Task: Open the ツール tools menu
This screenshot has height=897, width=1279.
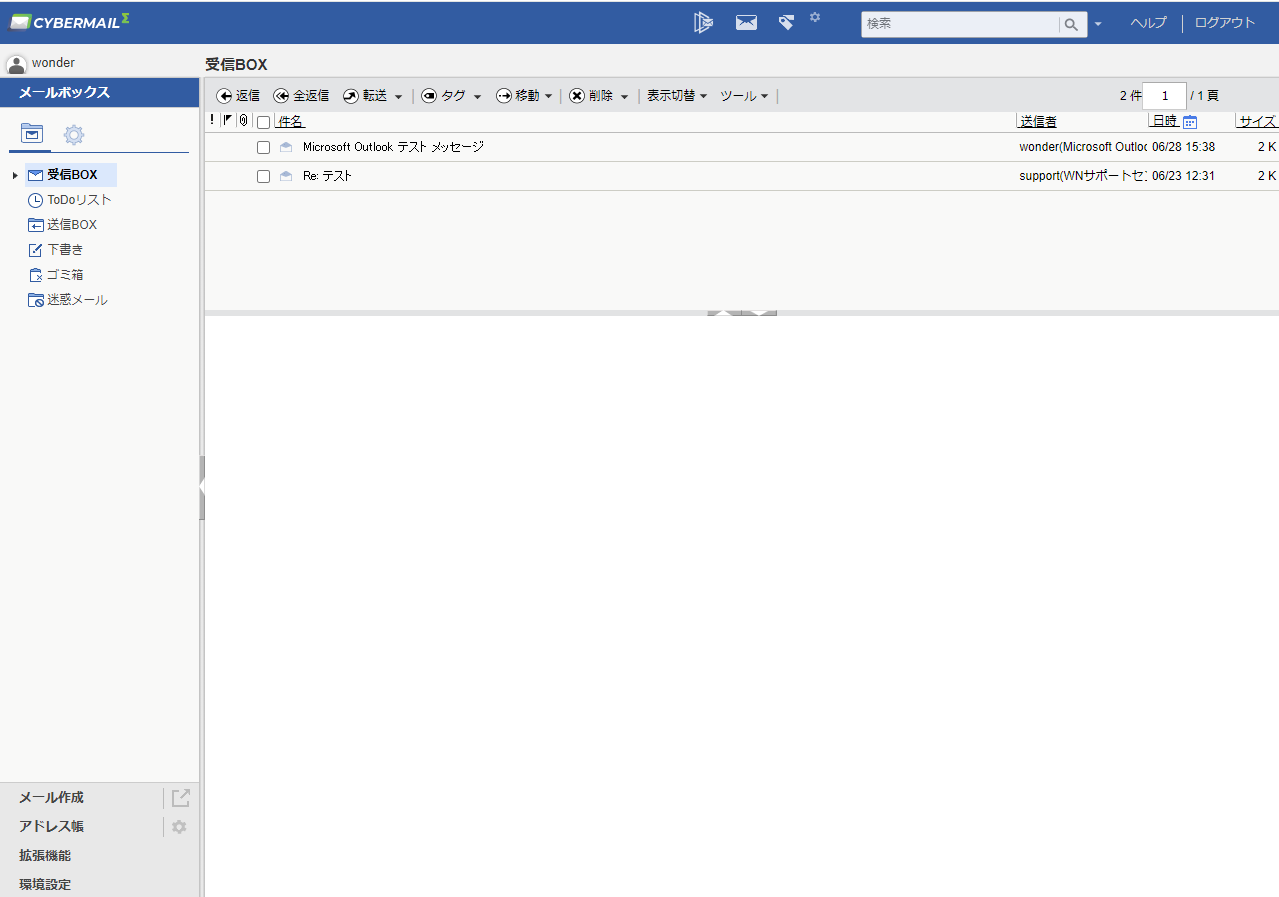Action: [744, 96]
